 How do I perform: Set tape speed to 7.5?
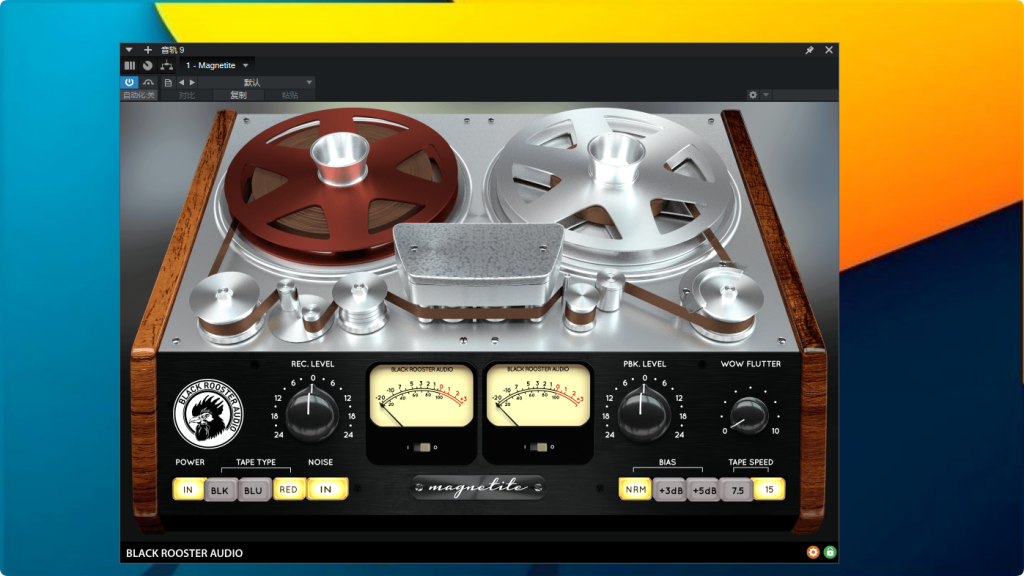[x=737, y=490]
